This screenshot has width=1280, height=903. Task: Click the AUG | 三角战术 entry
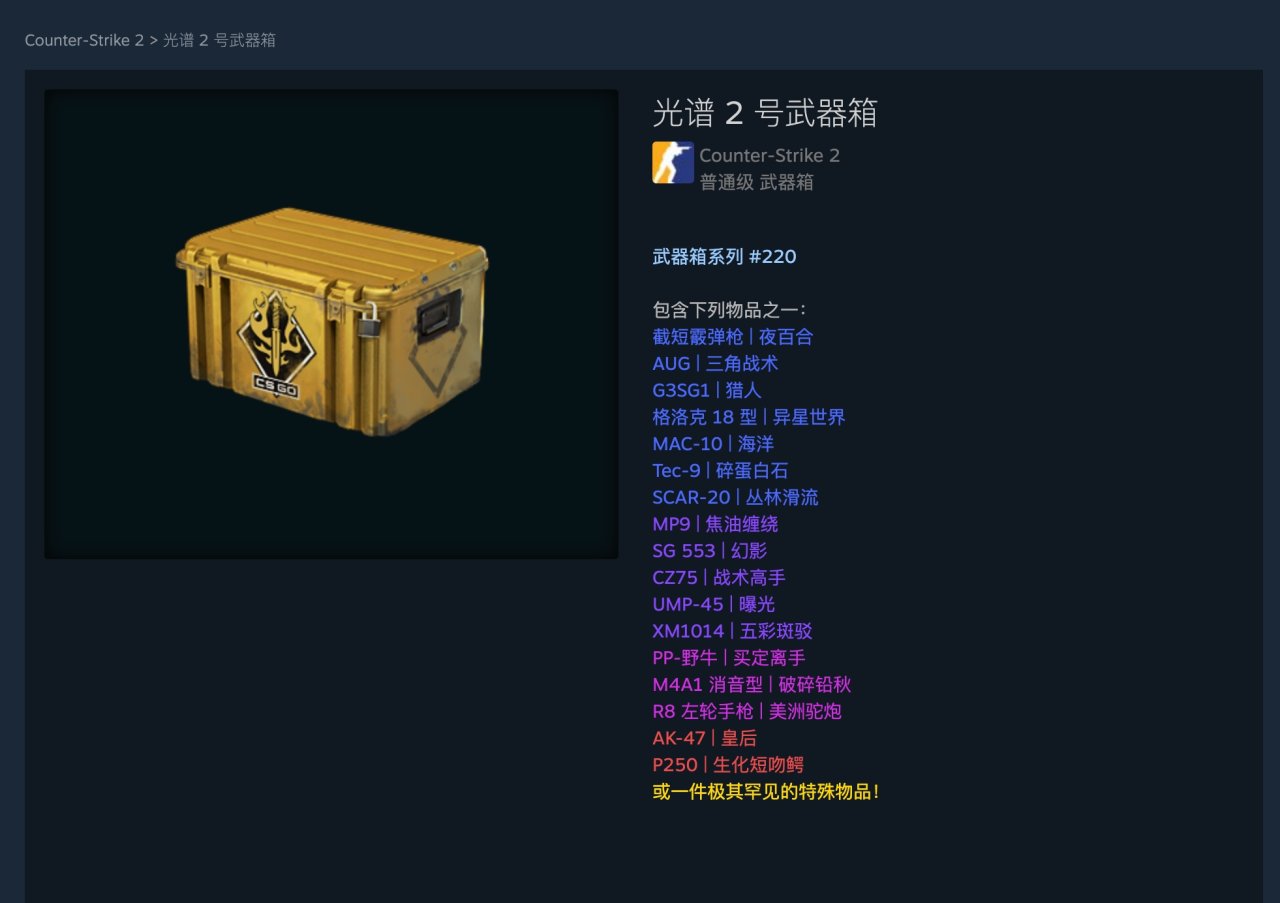point(715,363)
